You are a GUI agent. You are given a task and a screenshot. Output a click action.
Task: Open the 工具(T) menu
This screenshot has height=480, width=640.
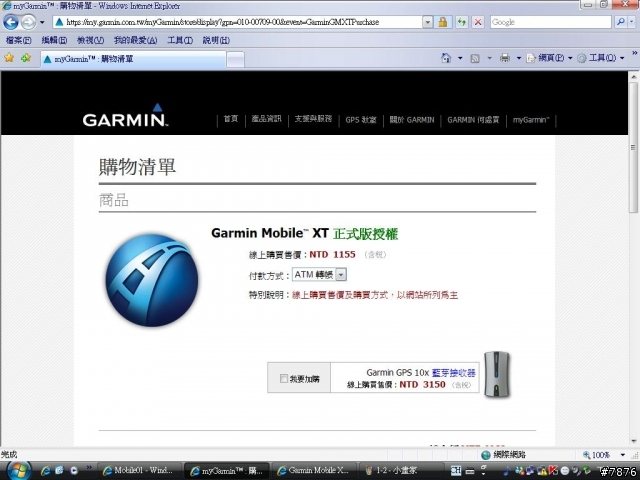(180, 40)
